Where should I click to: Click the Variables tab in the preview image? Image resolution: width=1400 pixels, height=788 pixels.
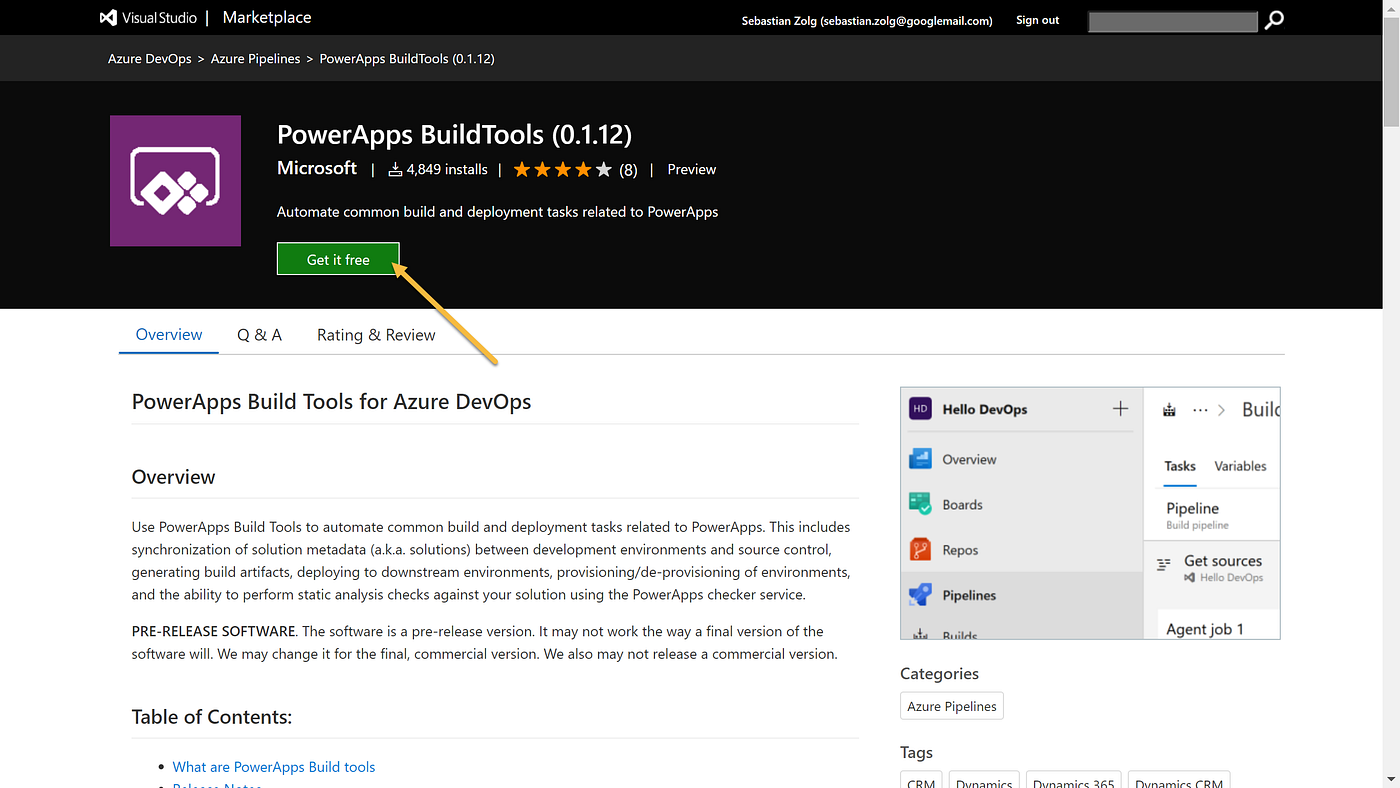1240,466
